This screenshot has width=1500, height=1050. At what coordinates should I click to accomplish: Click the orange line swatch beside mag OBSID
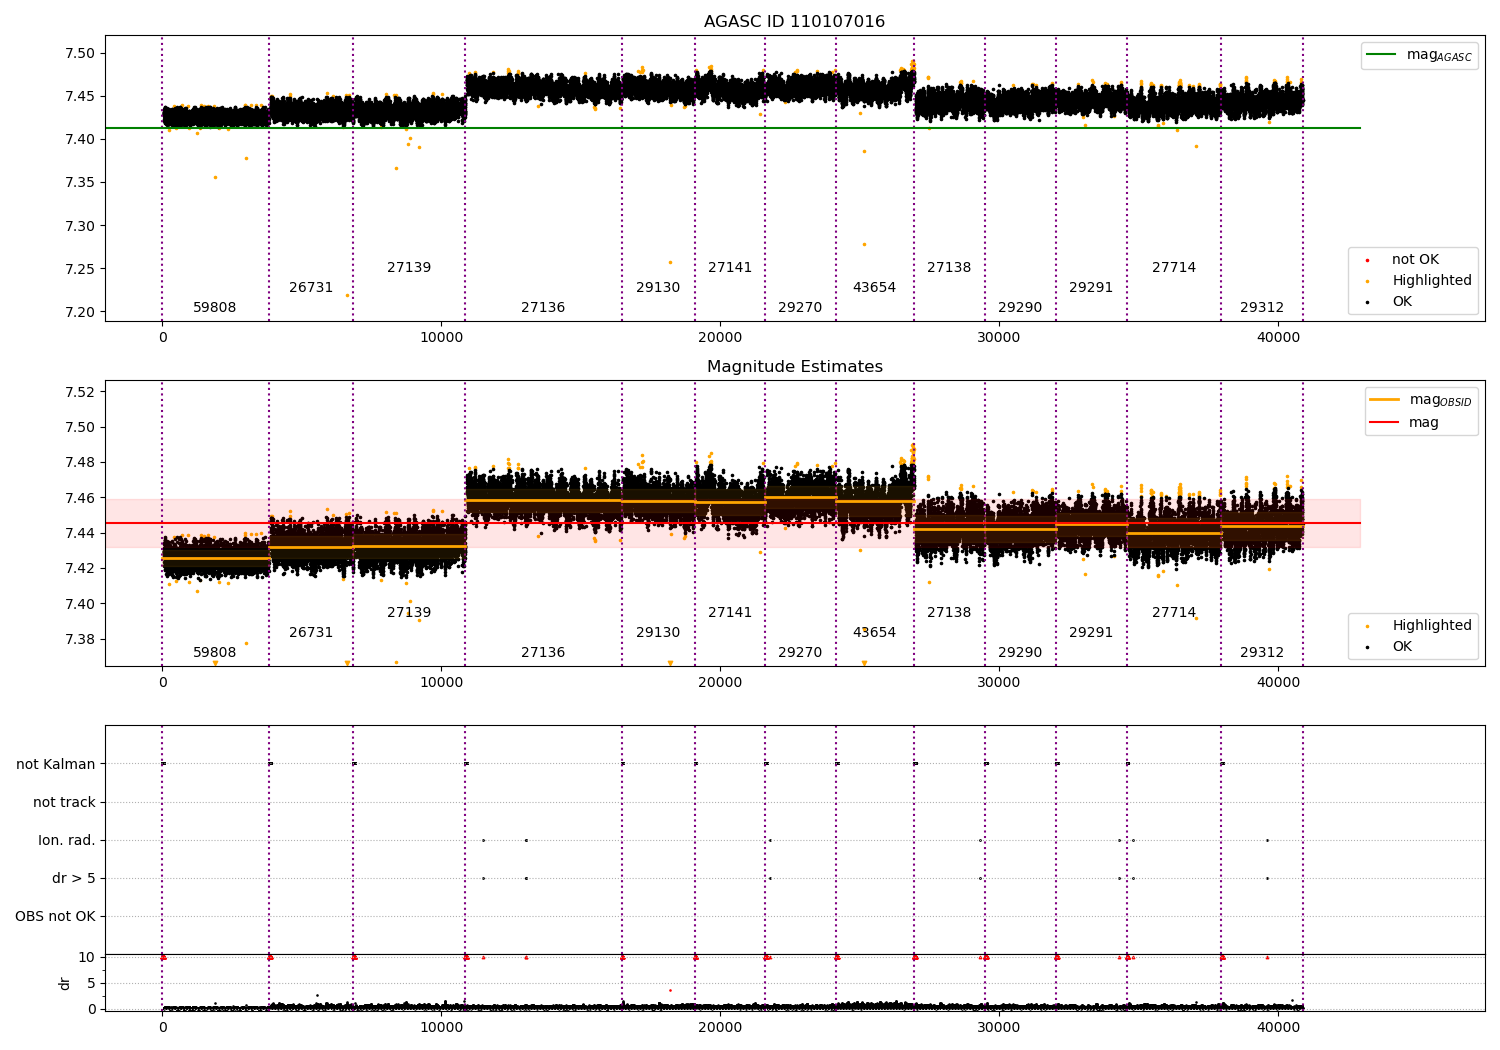1385,400
